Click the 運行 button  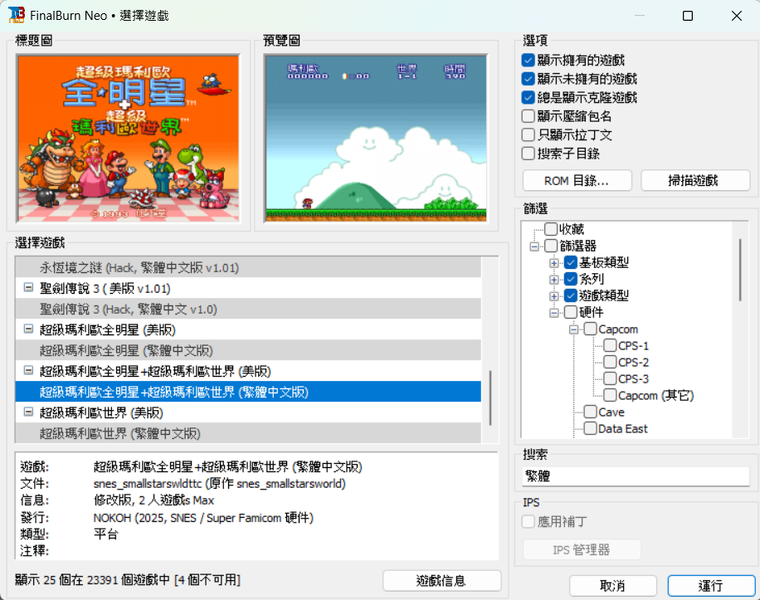pyautogui.click(x=711, y=585)
